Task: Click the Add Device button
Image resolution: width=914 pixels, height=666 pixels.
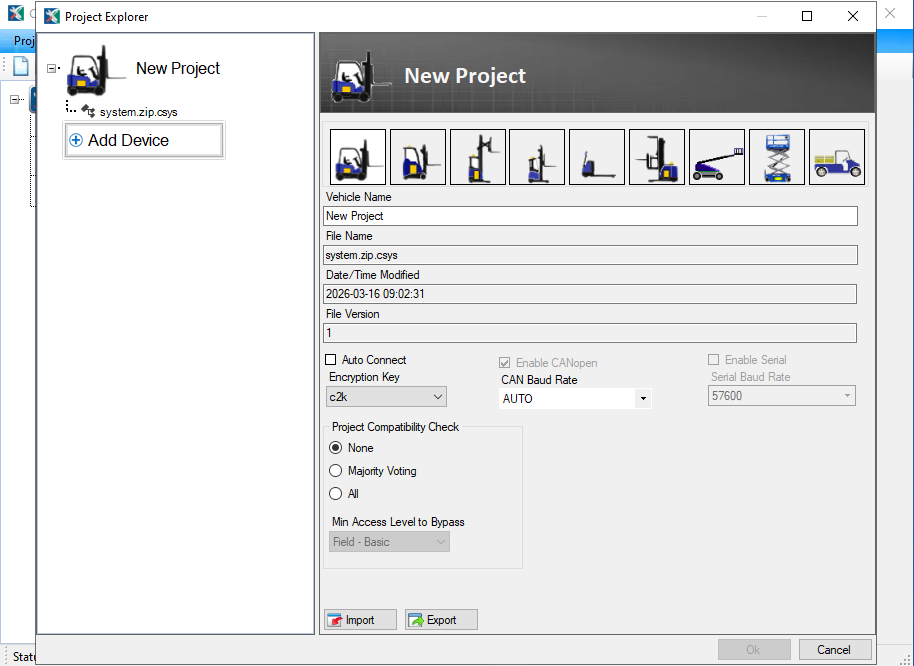Action: click(x=143, y=141)
